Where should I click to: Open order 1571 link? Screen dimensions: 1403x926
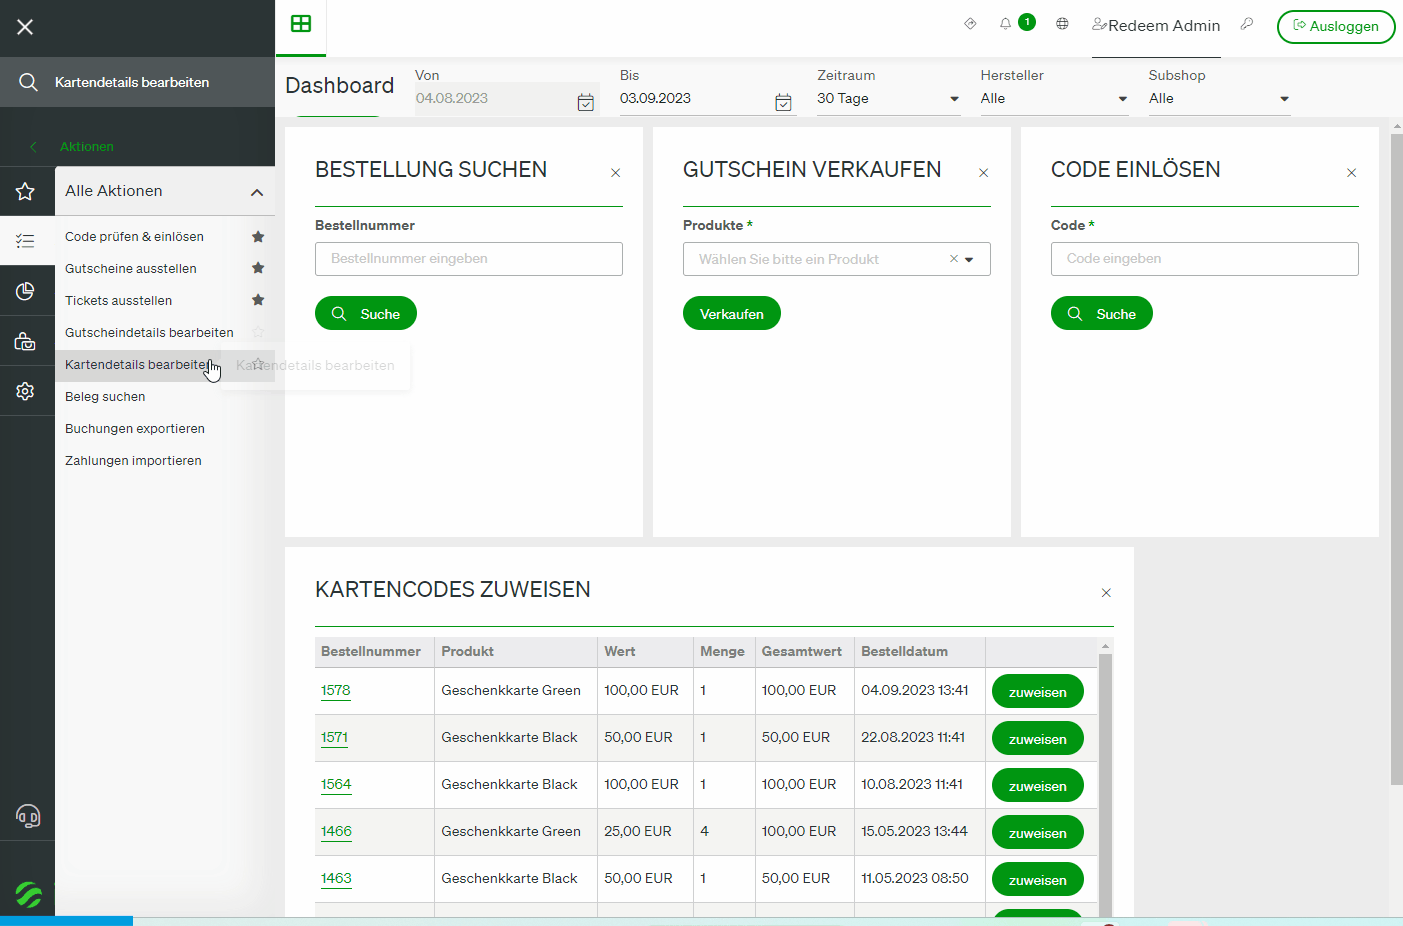pyautogui.click(x=334, y=737)
